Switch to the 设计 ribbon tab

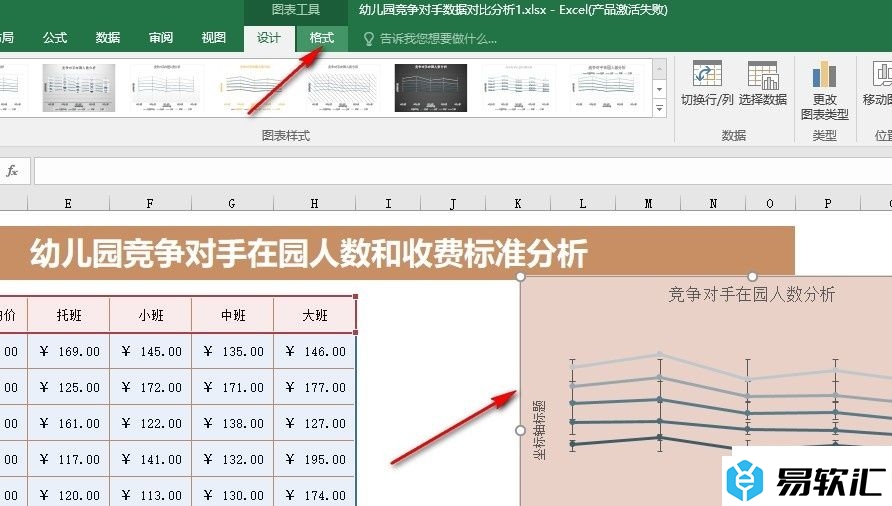pyautogui.click(x=269, y=38)
